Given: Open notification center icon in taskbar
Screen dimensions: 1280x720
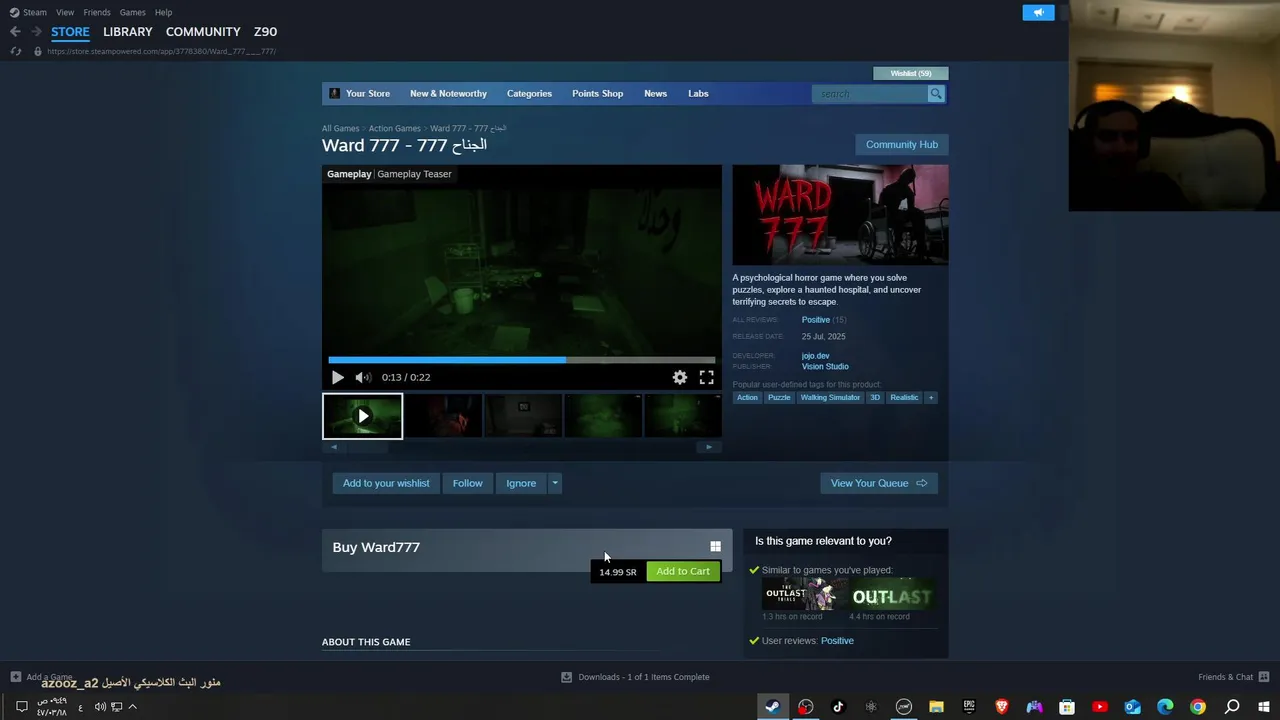Looking at the screenshot, I should coord(21,707).
